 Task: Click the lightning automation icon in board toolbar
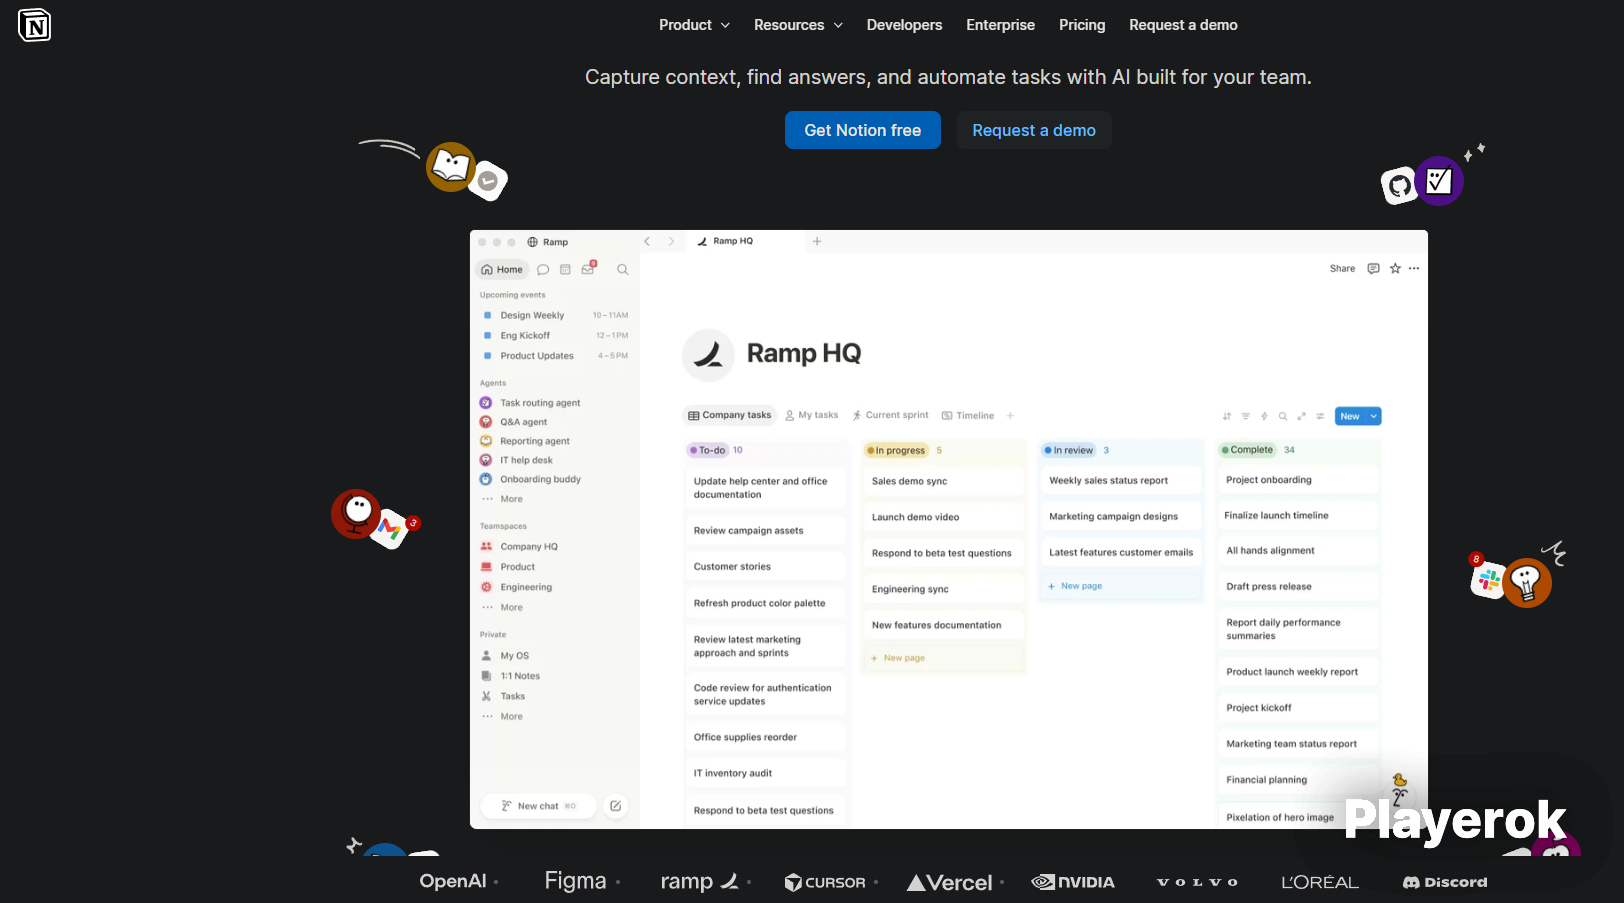click(1264, 416)
